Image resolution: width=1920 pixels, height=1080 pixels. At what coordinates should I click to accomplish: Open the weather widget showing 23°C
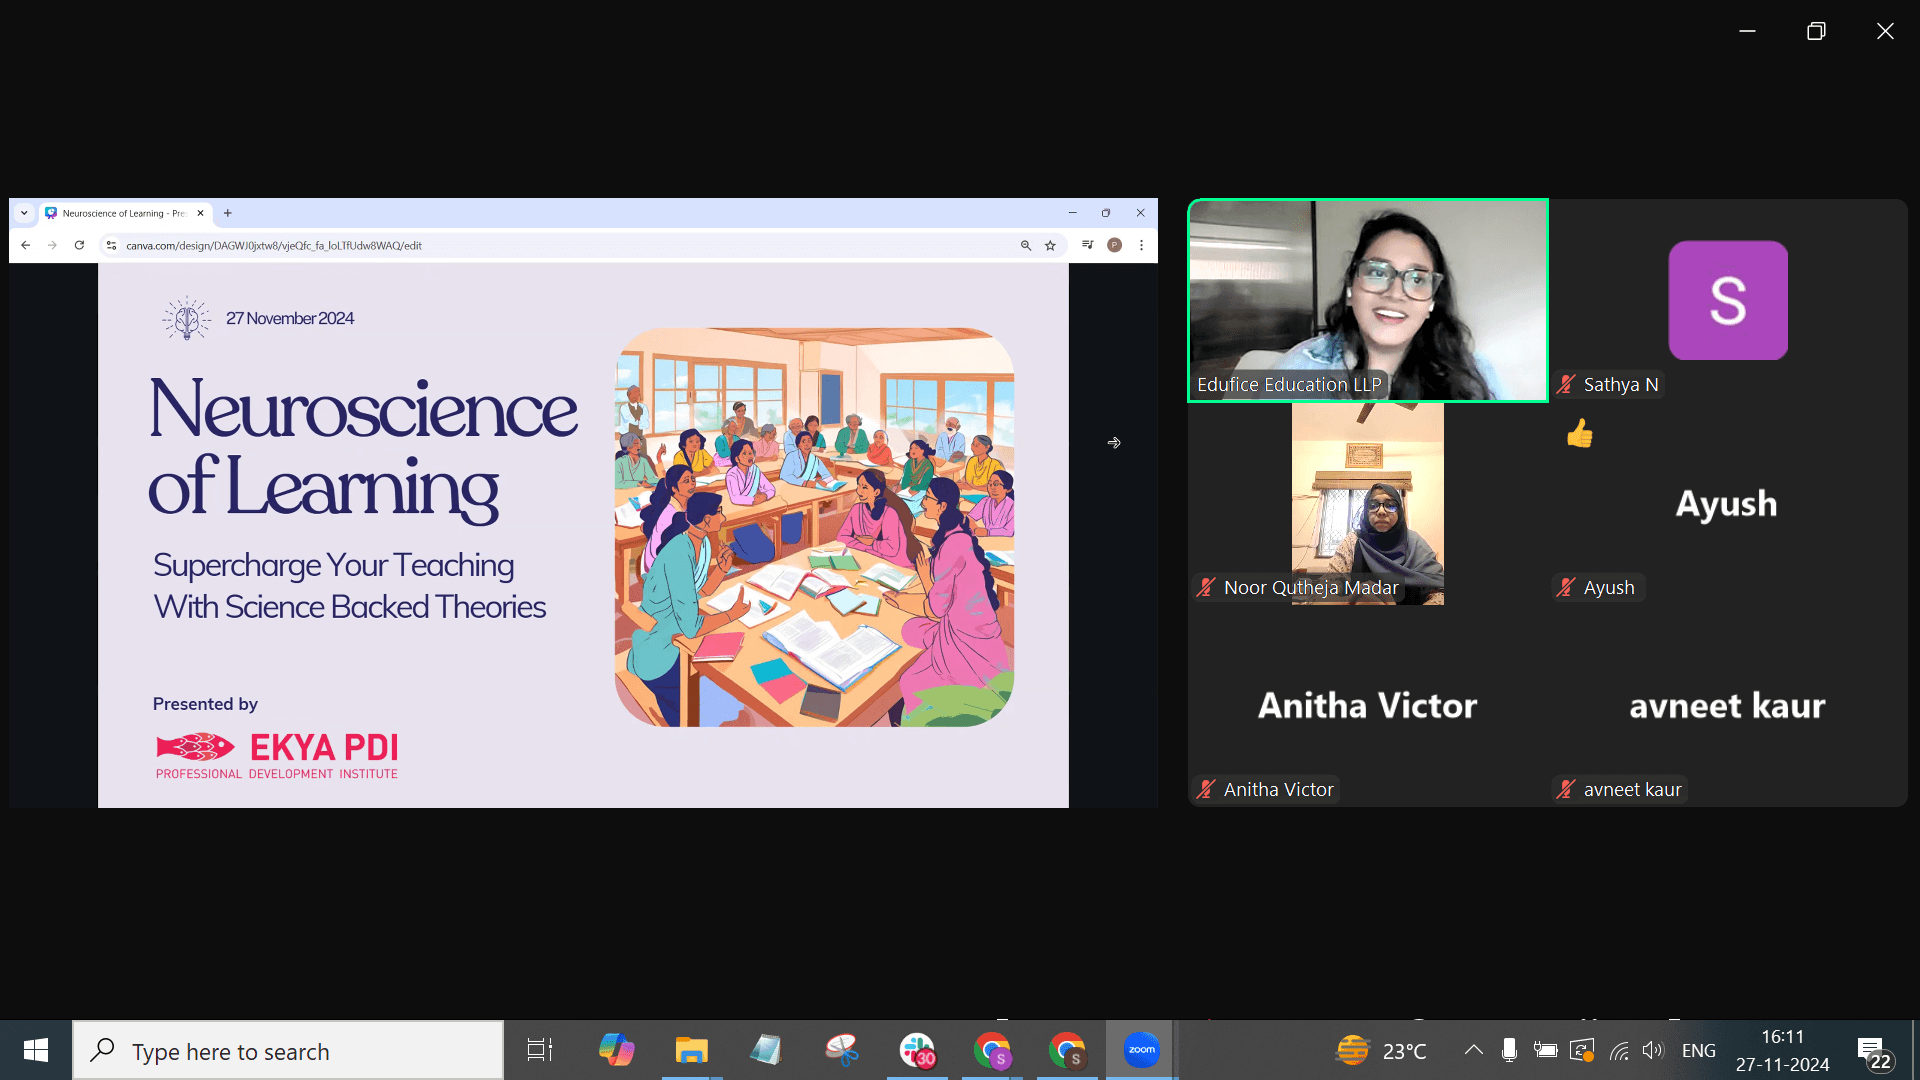click(1382, 1051)
